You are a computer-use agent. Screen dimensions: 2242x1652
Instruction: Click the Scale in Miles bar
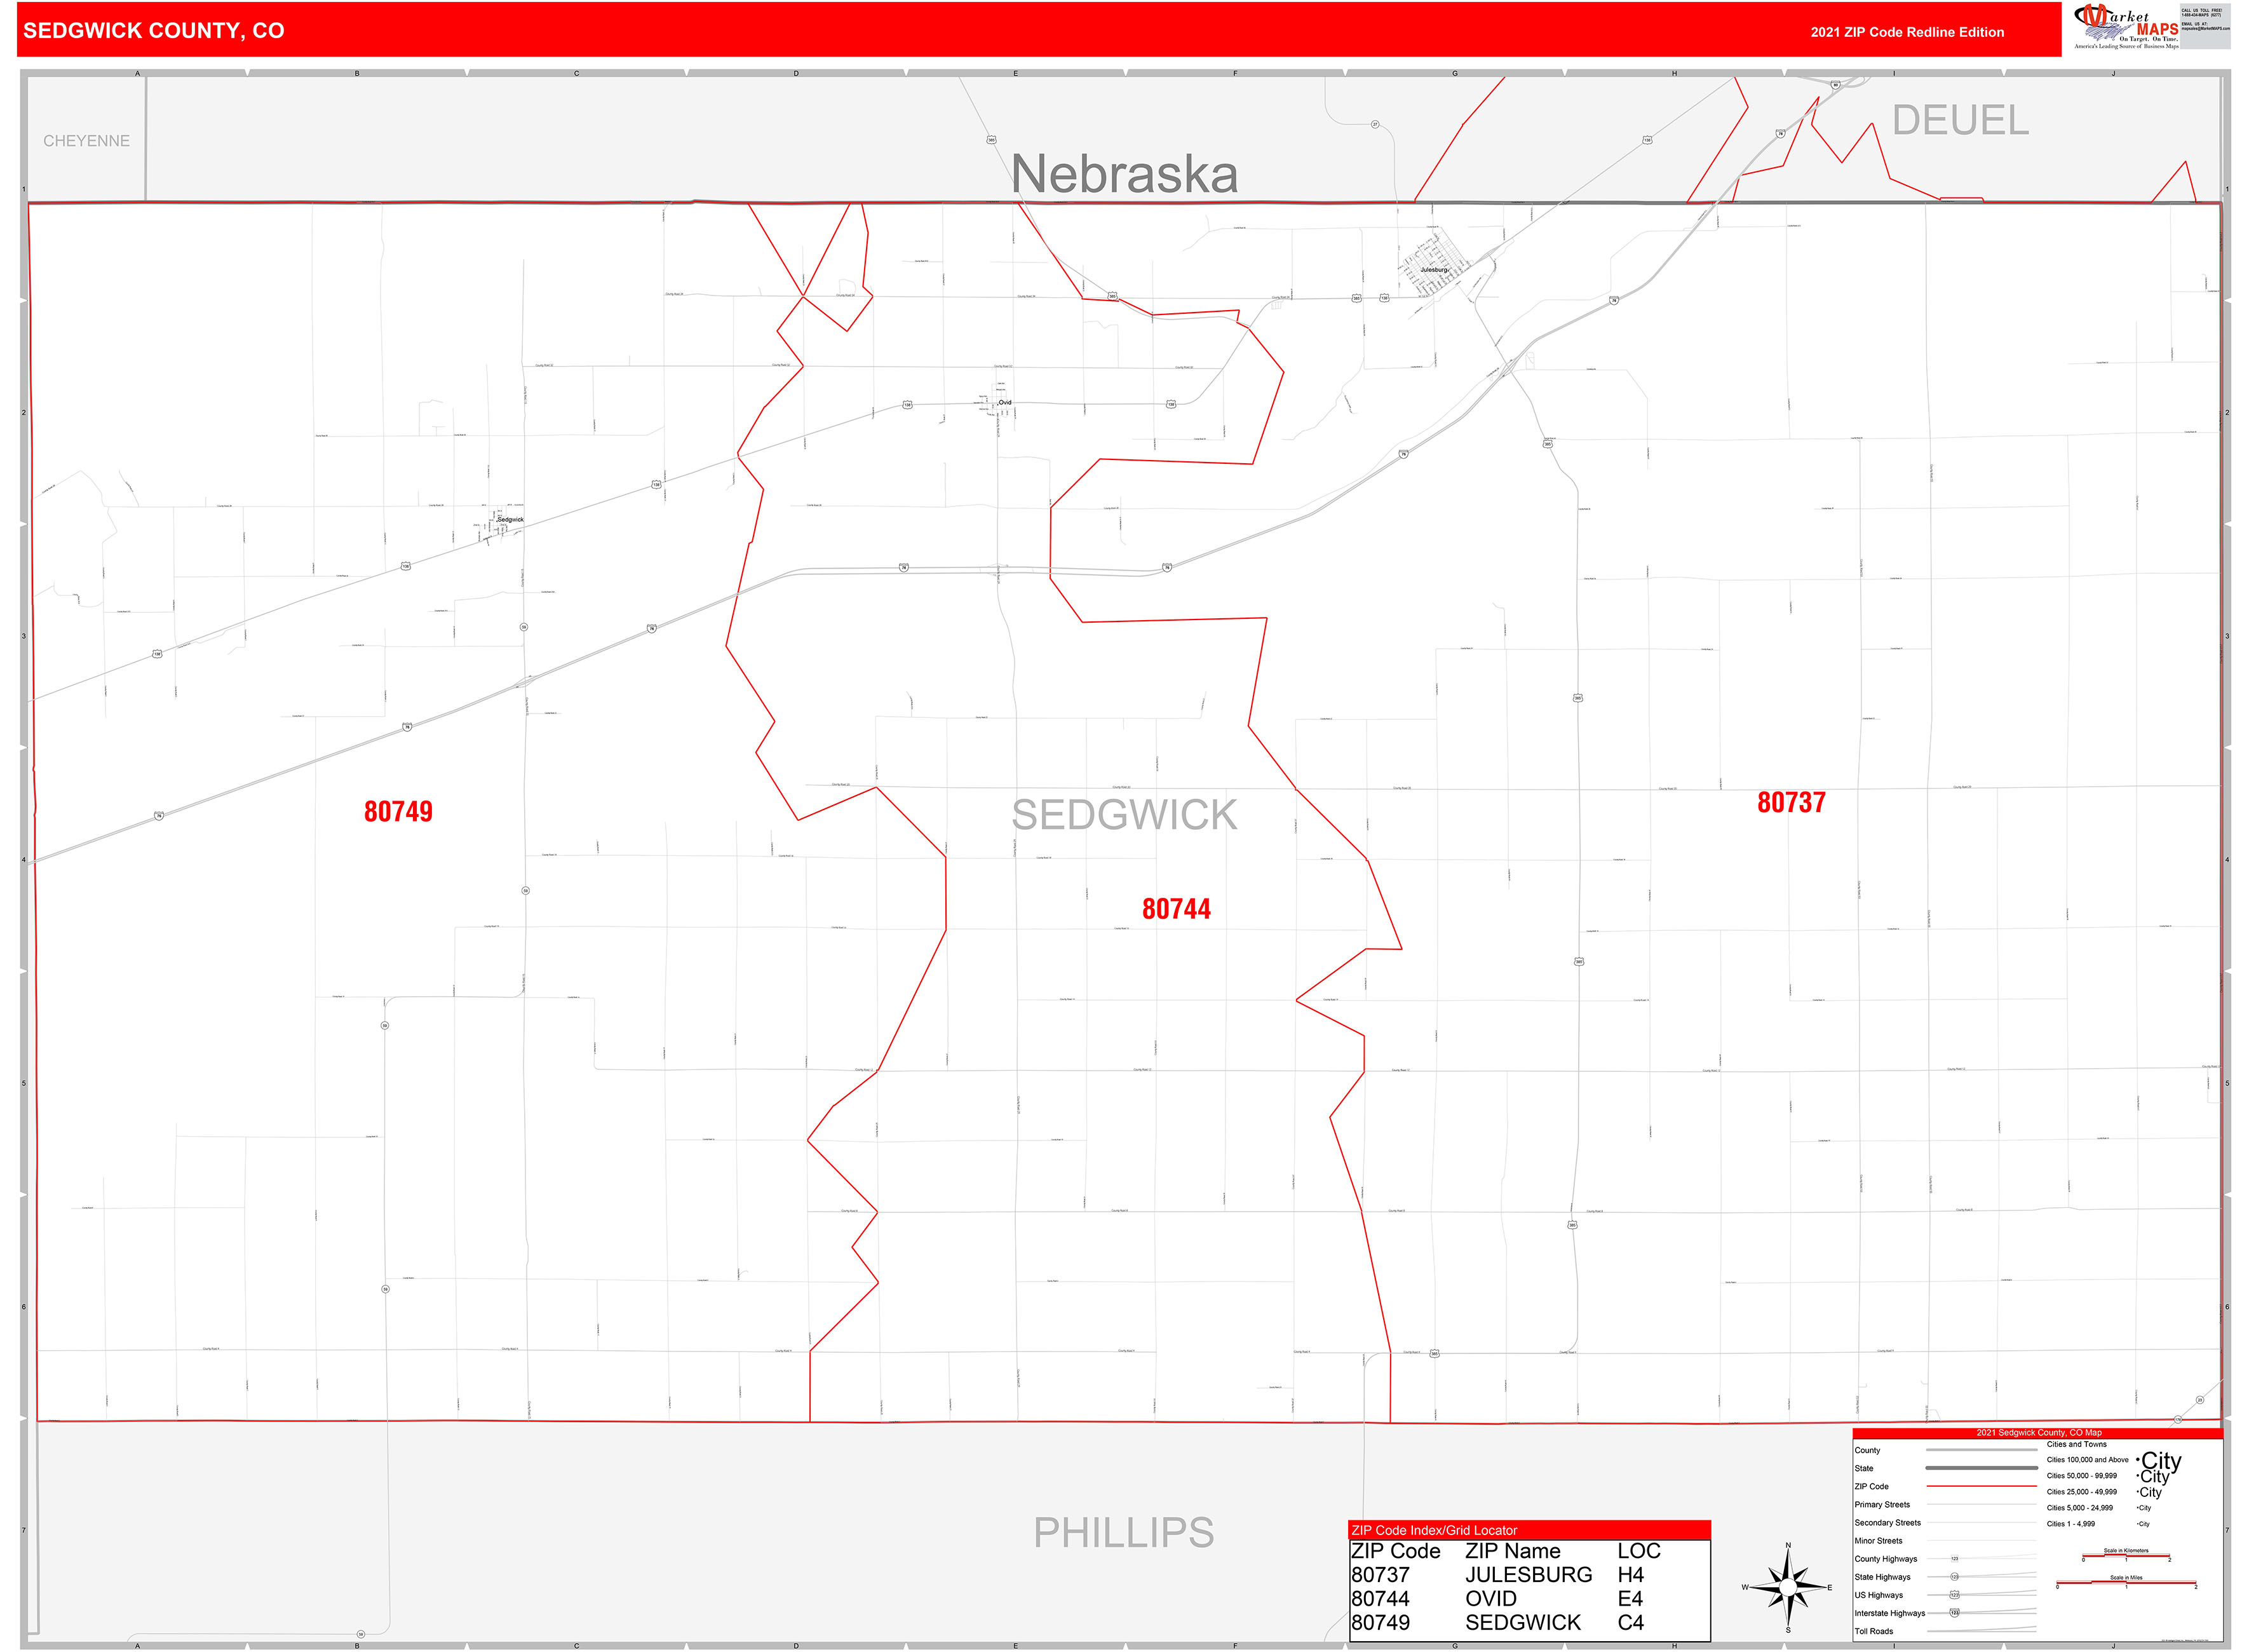tap(2126, 1583)
